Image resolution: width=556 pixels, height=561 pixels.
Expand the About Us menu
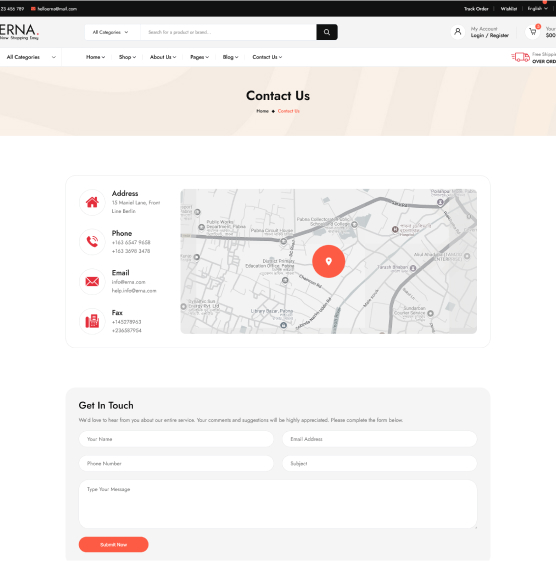[x=163, y=57]
